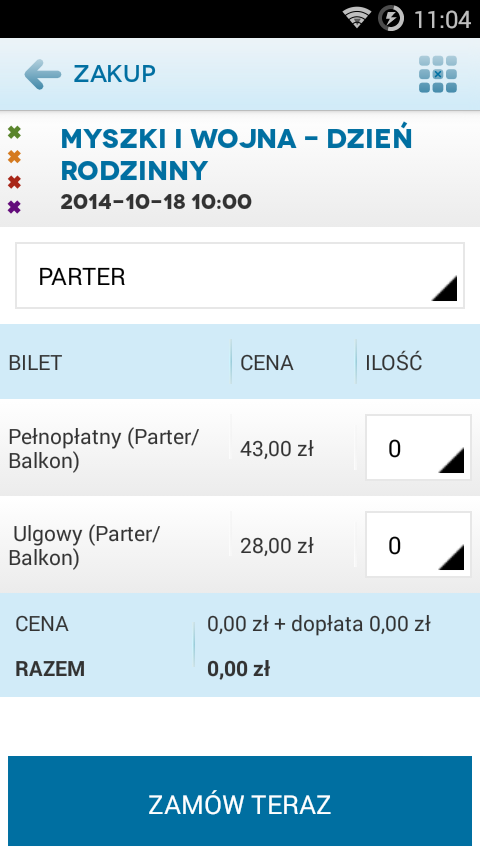Open the seat map grid icon
The image size is (480, 854).
(x=438, y=74)
